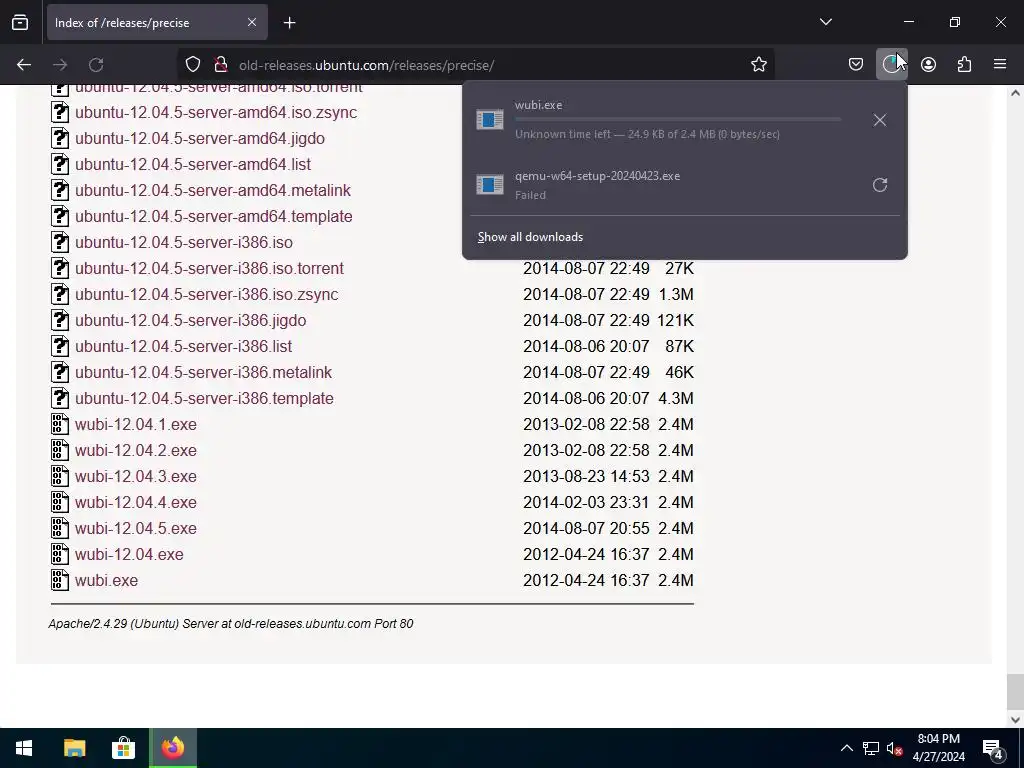Reload the current page

pos(96,65)
